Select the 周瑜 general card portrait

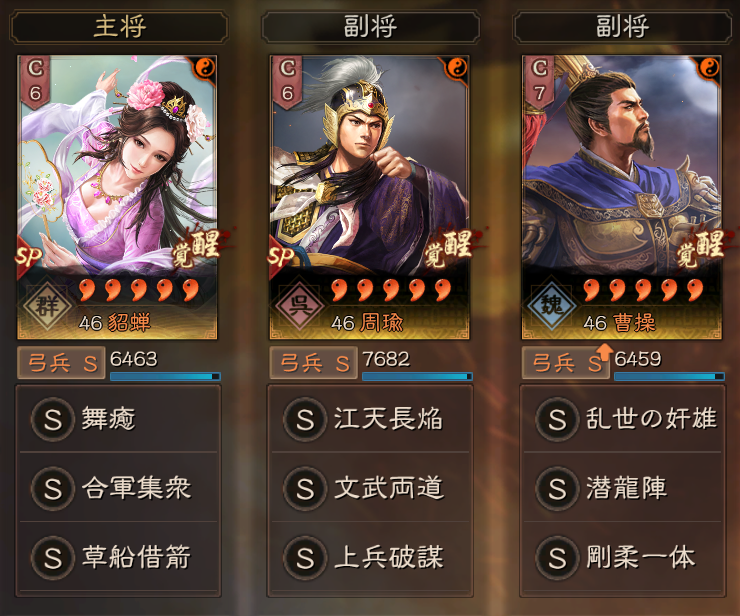[370, 197]
